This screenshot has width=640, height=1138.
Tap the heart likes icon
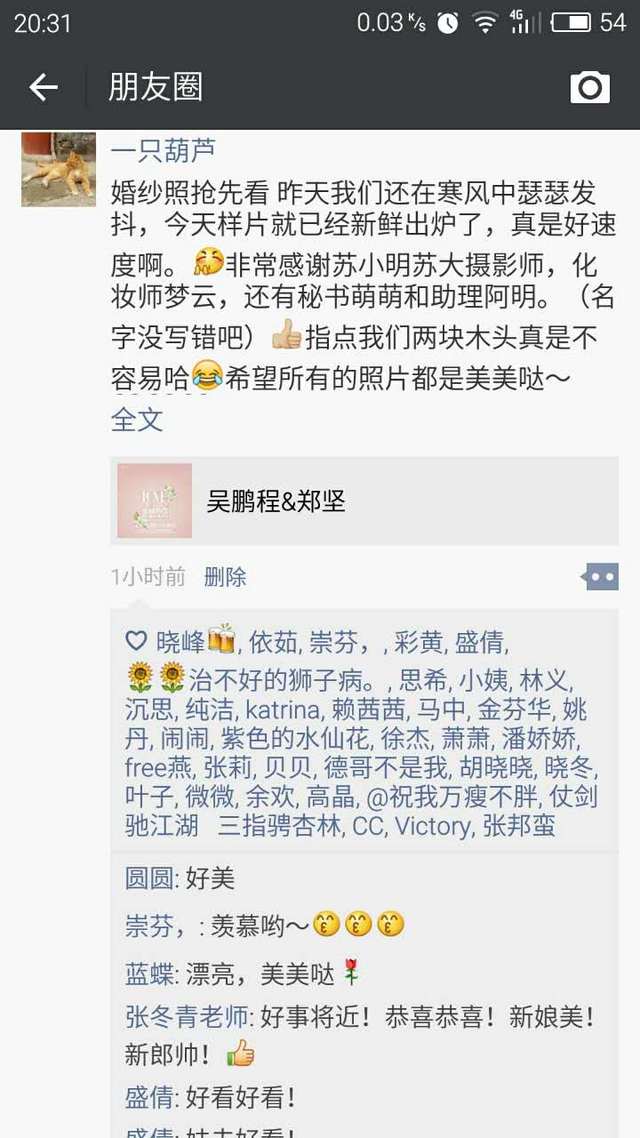coord(136,641)
